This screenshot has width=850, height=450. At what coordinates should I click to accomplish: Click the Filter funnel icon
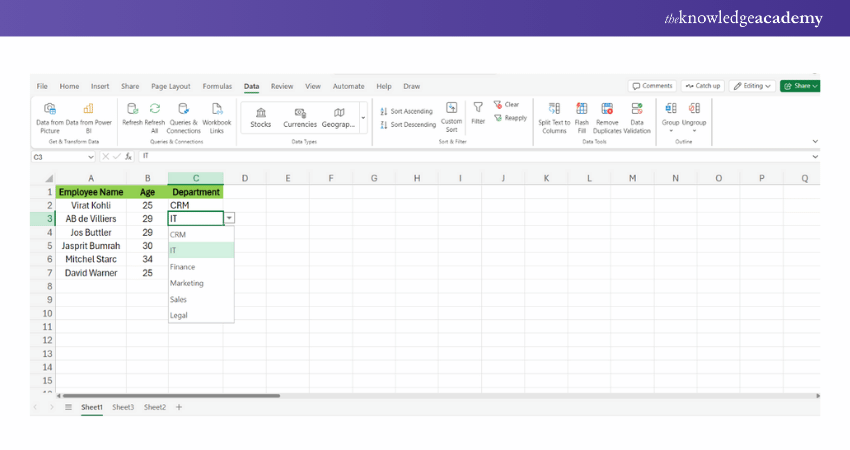(x=478, y=108)
